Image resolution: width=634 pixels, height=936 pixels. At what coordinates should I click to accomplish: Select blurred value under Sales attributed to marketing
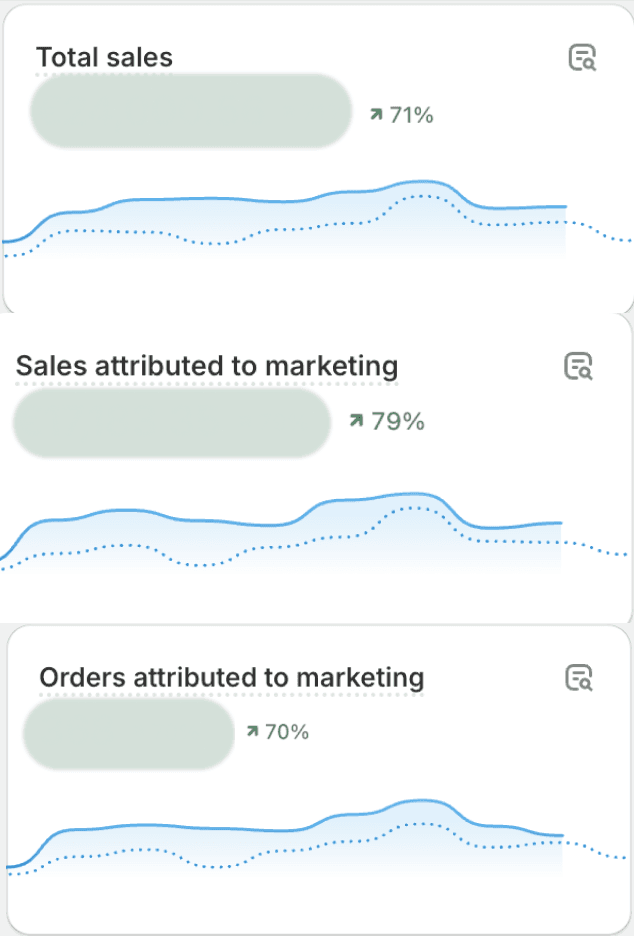tap(172, 423)
